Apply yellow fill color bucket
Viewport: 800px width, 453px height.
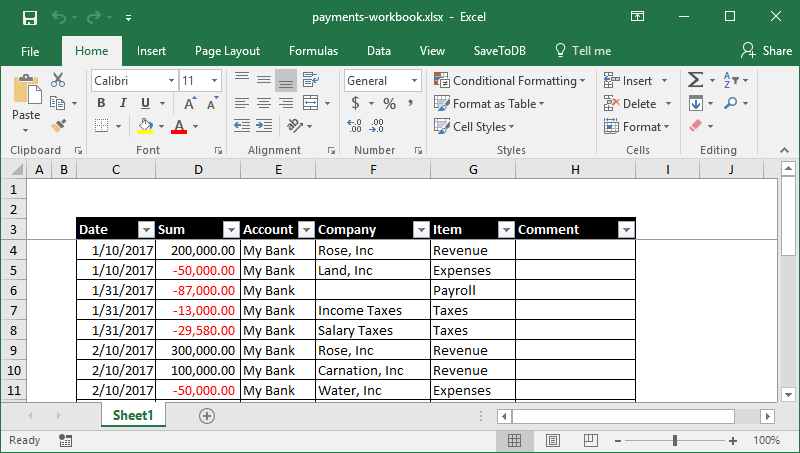point(145,126)
